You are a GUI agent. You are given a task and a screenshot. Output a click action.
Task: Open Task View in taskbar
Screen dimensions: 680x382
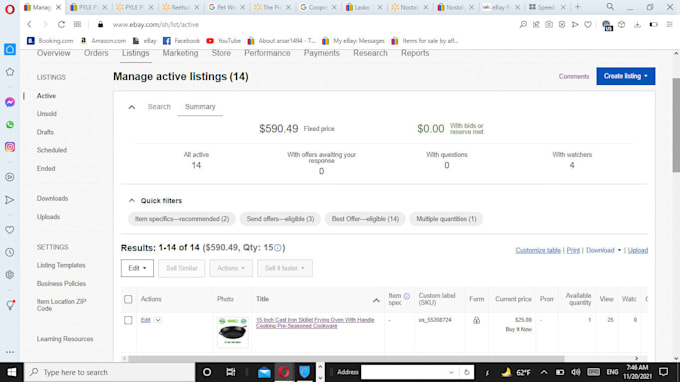[x=231, y=372]
